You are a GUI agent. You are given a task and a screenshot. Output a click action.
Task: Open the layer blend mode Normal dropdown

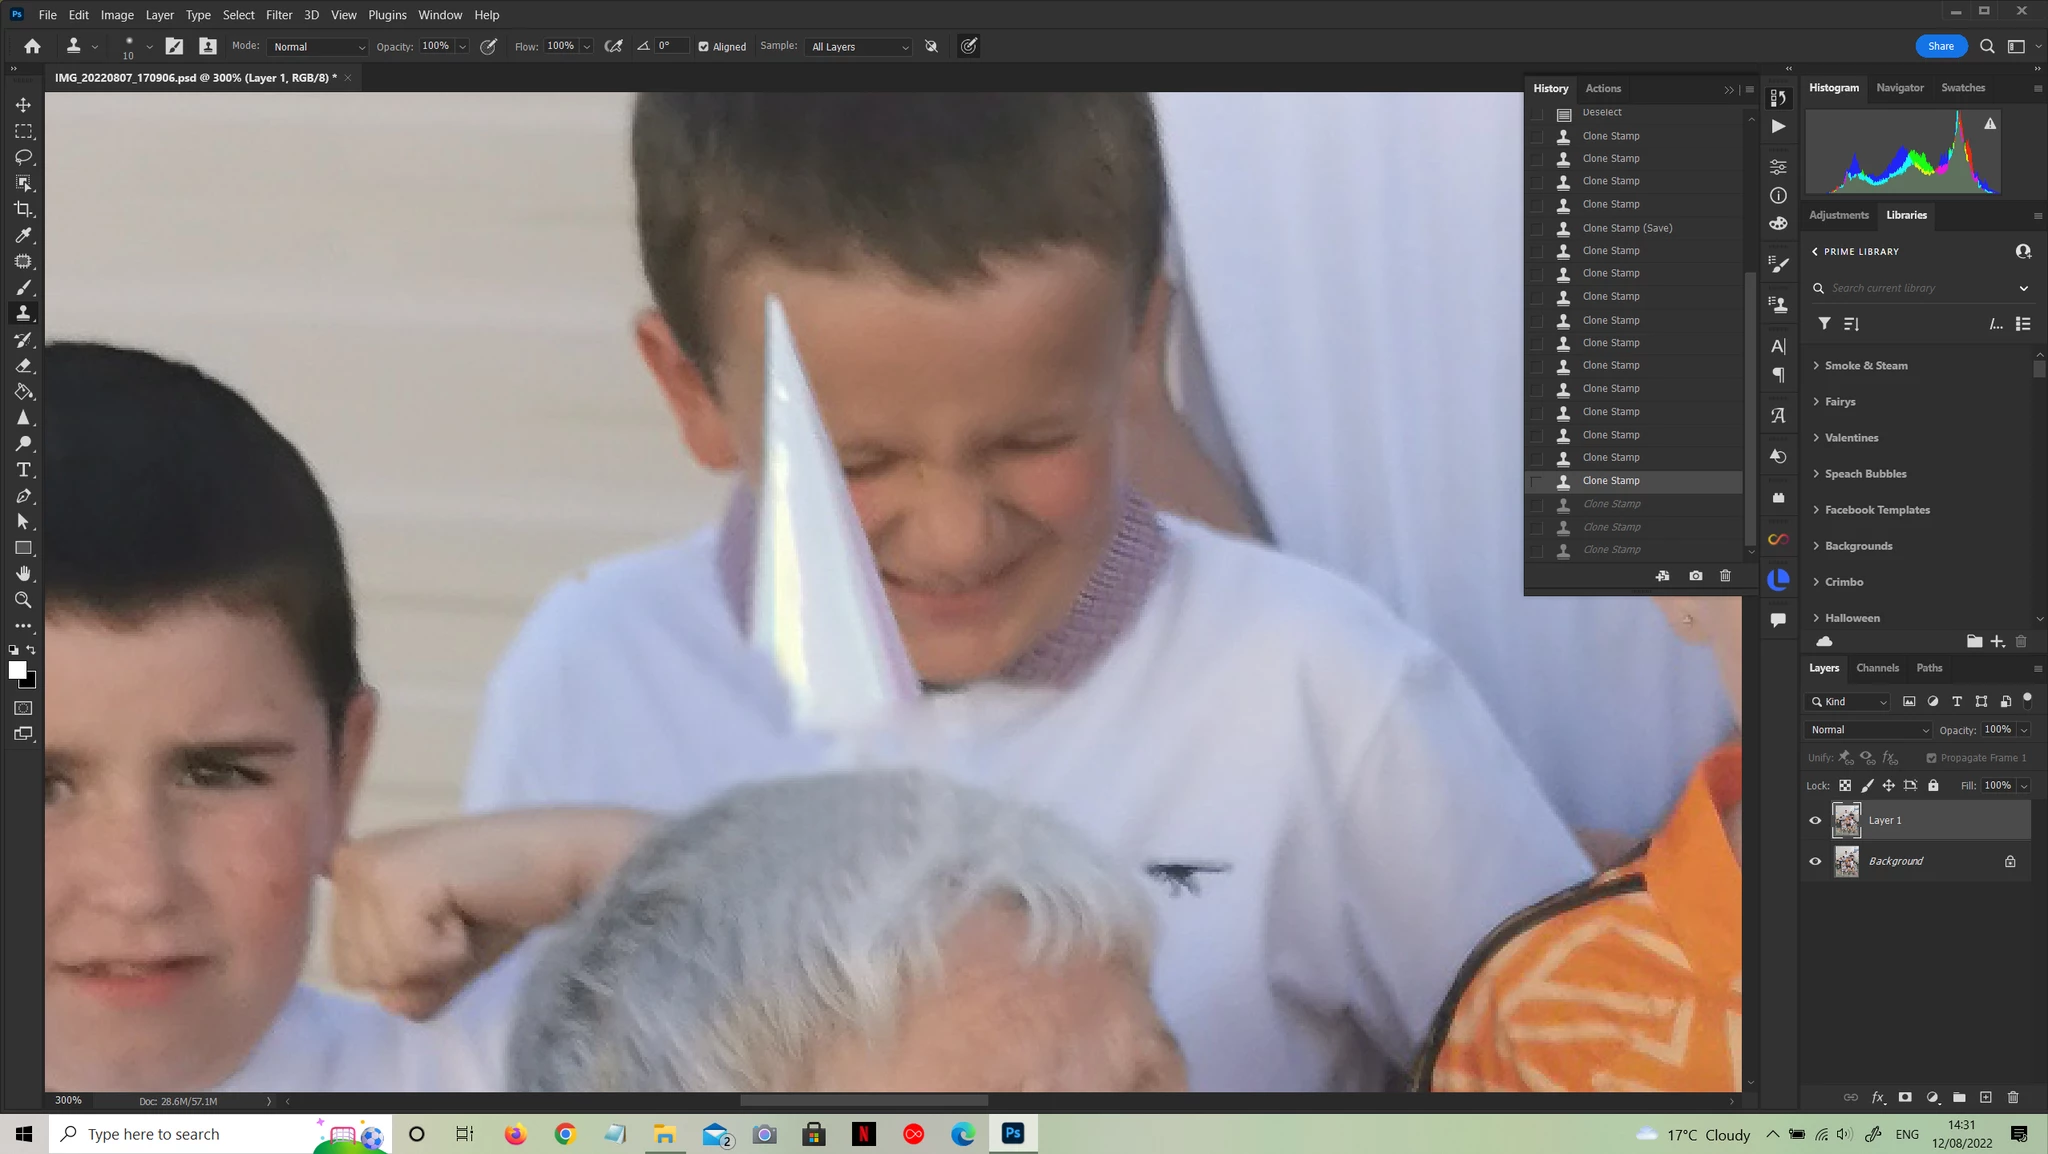point(1868,730)
